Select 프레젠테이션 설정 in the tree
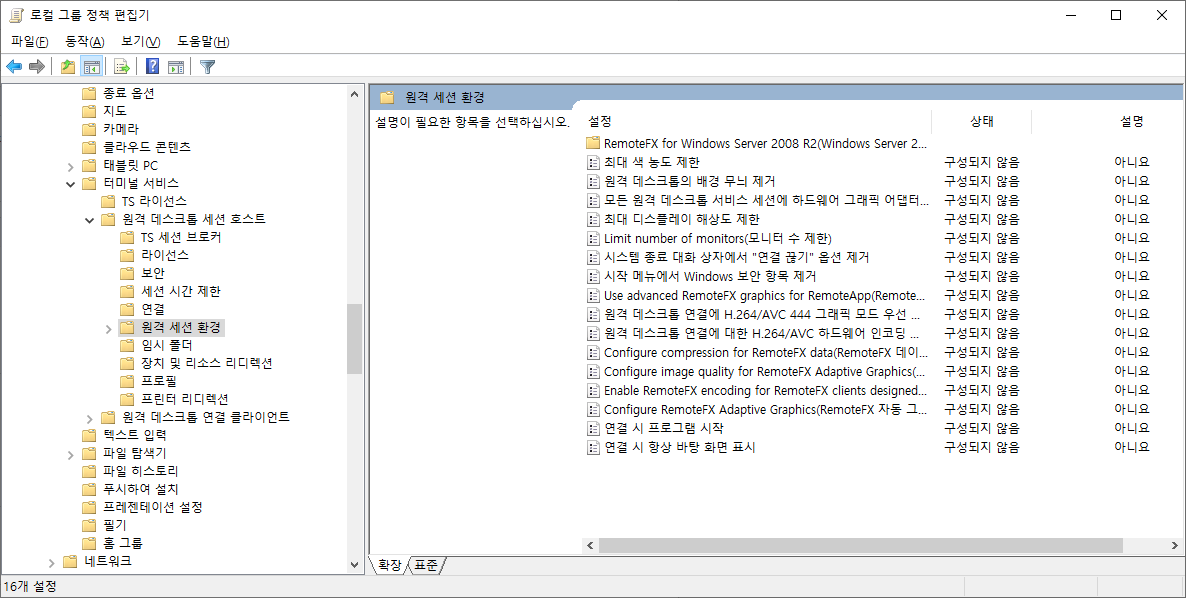Image resolution: width=1186 pixels, height=598 pixels. coord(153,507)
